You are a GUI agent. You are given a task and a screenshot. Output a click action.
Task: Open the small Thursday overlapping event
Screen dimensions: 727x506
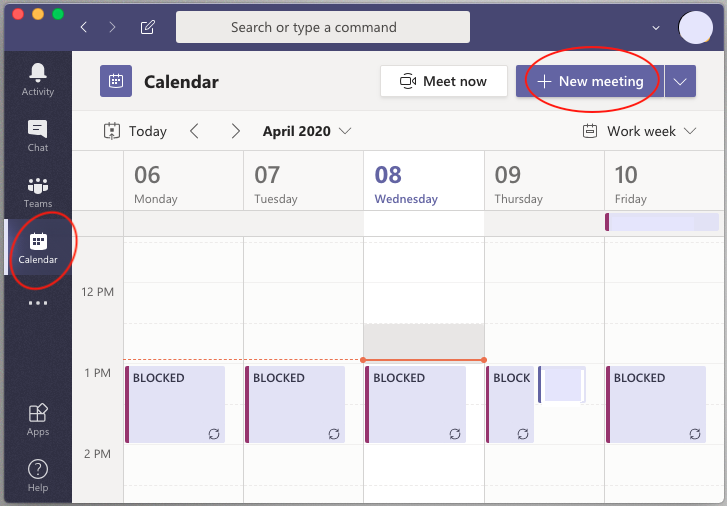[561, 384]
